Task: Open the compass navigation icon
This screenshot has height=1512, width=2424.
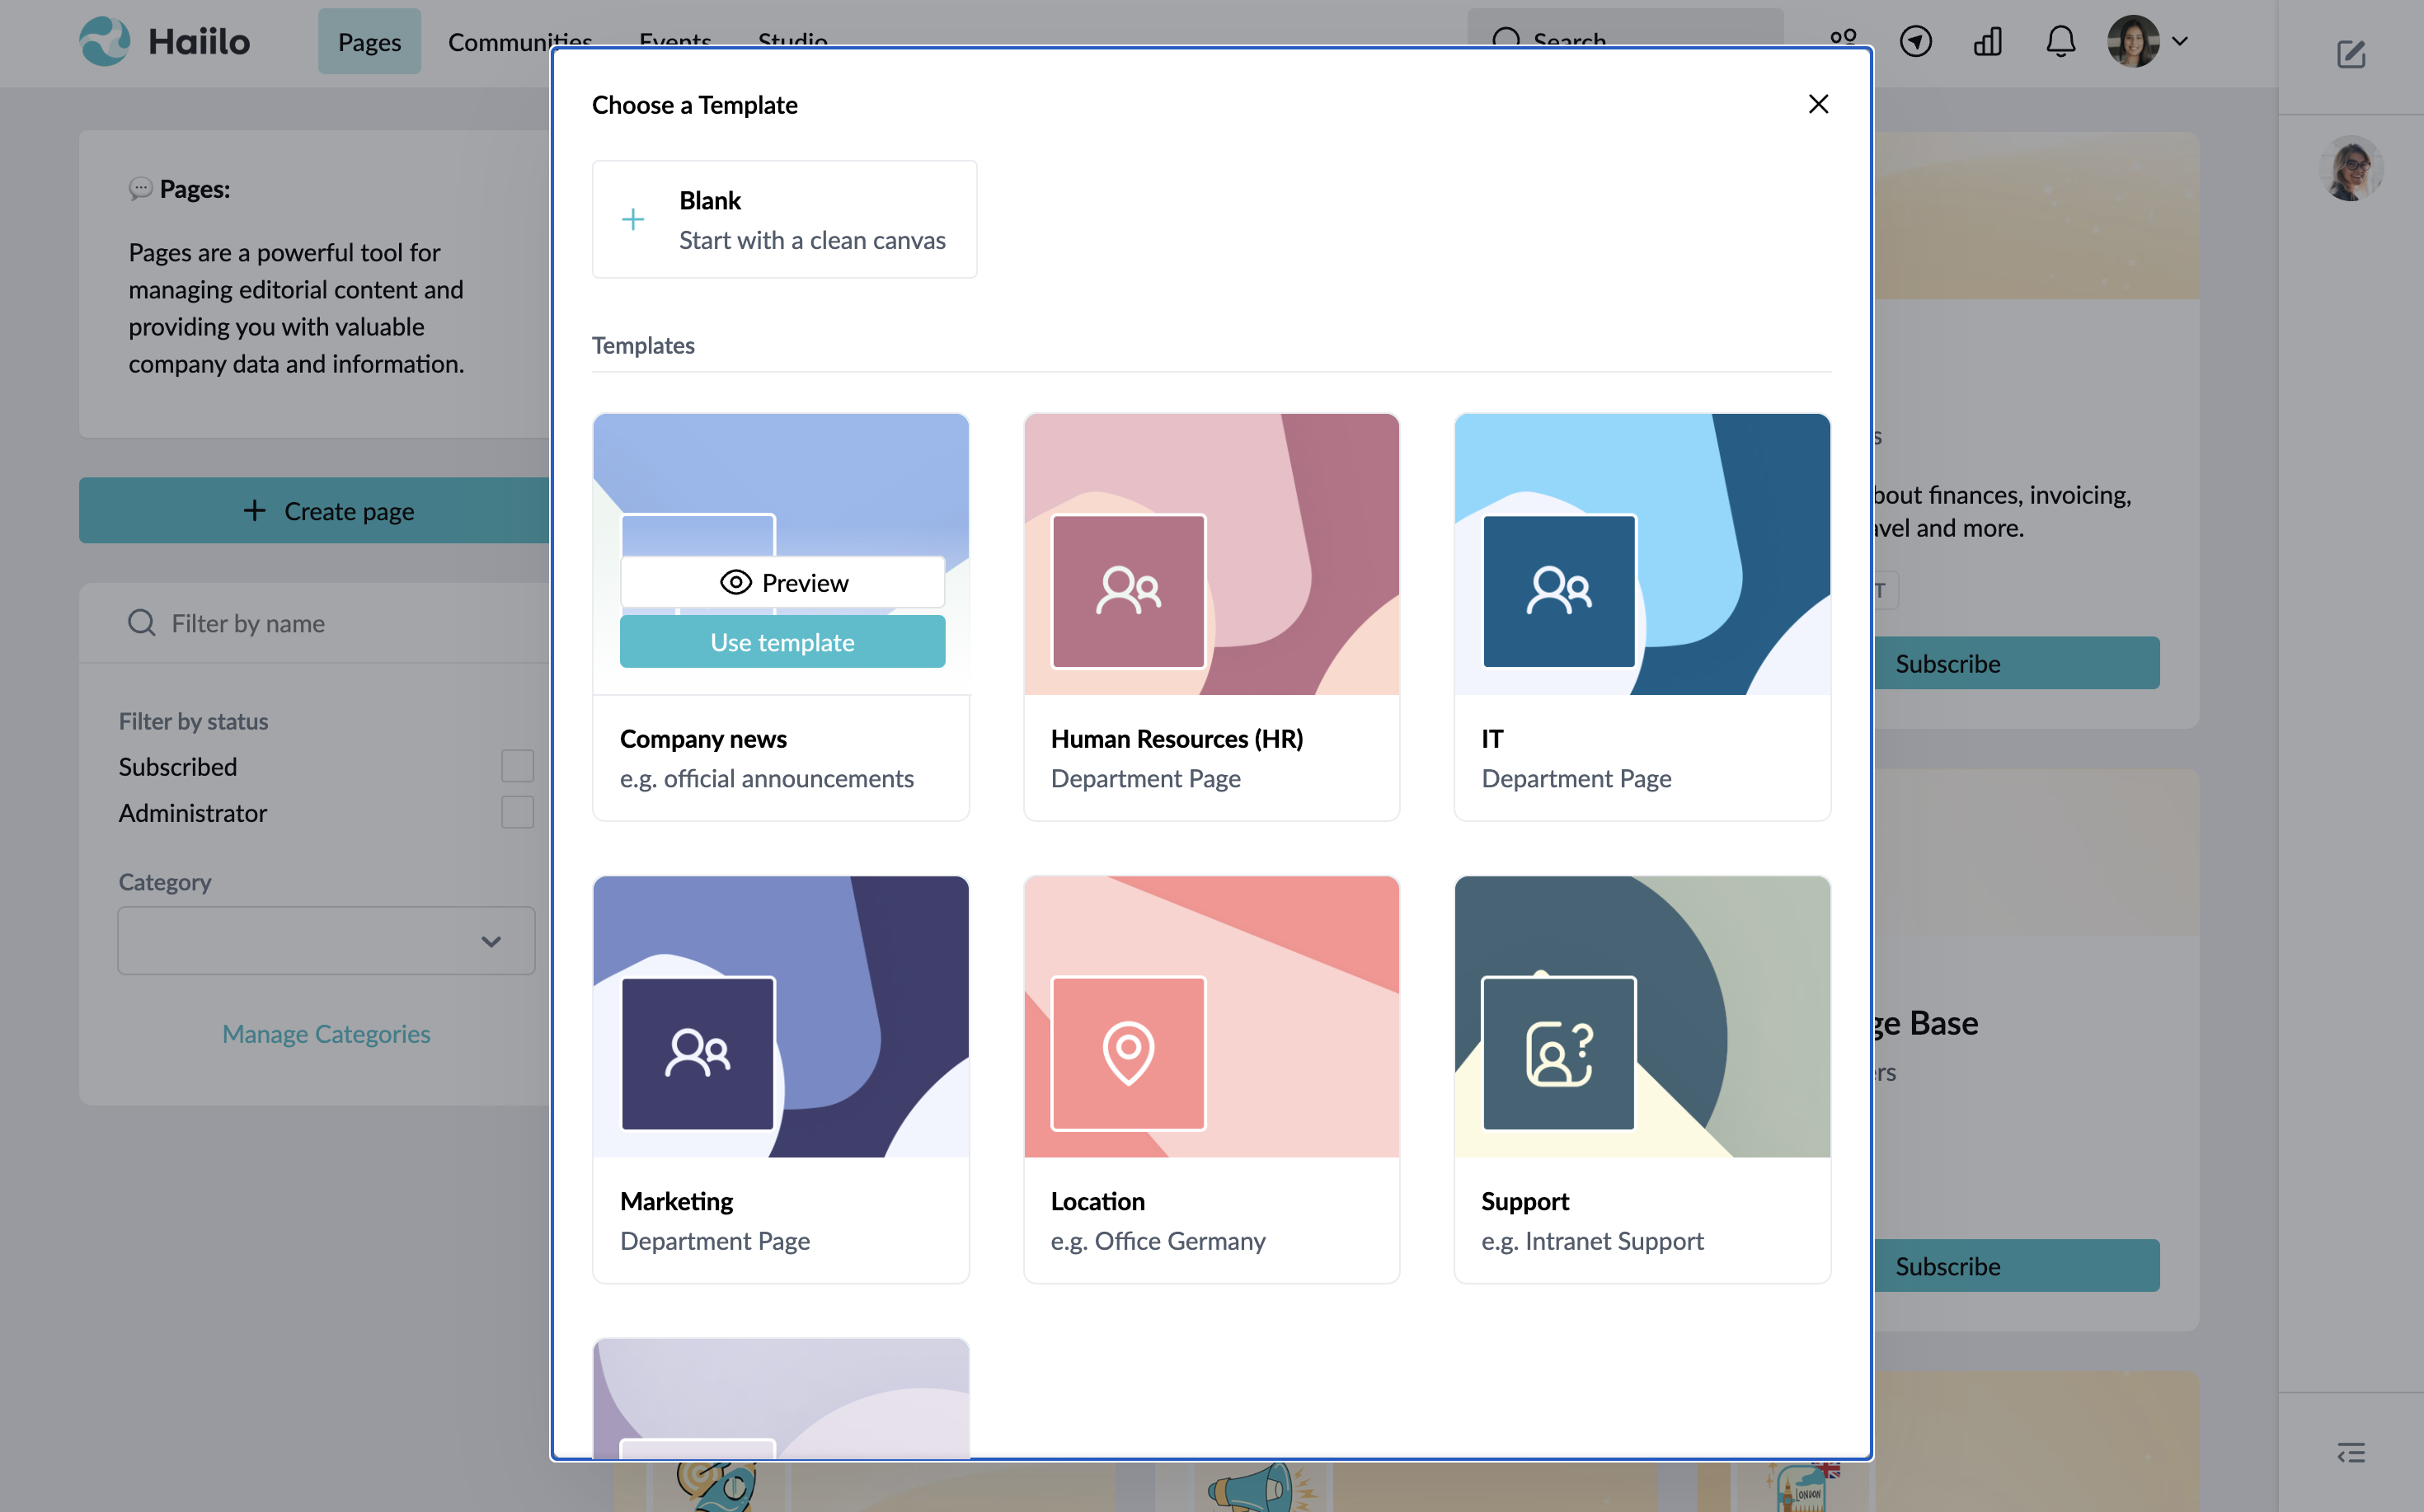Action: tap(1915, 41)
